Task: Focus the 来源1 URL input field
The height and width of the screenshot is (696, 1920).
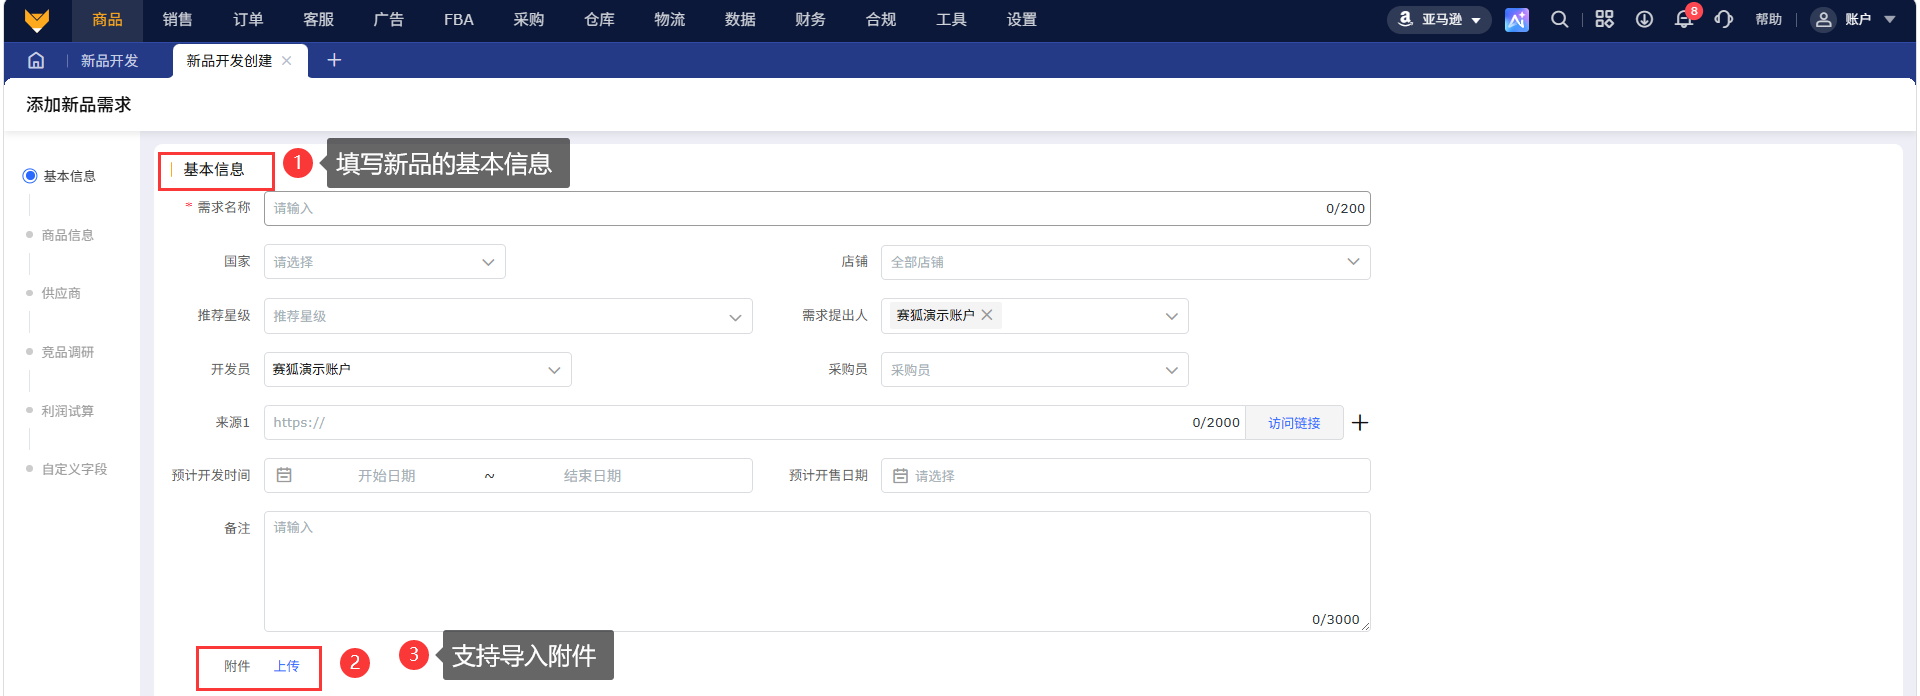Action: pos(754,423)
